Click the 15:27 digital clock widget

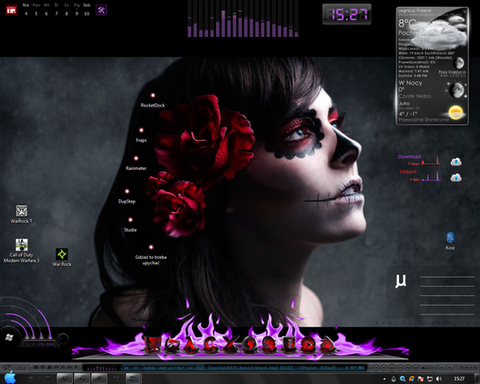tap(347, 14)
